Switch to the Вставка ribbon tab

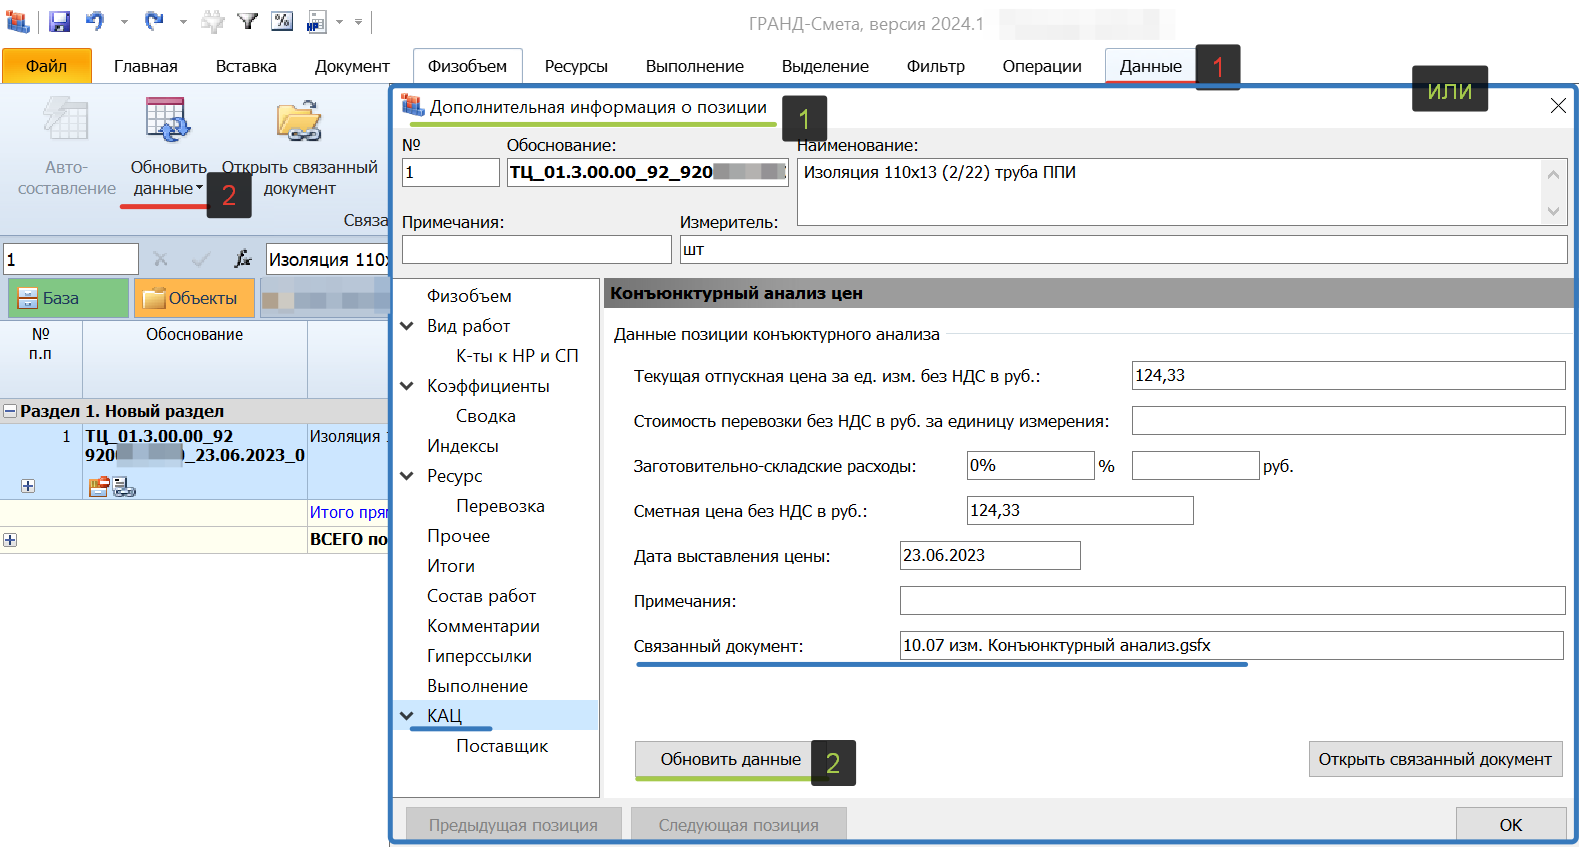point(246,66)
